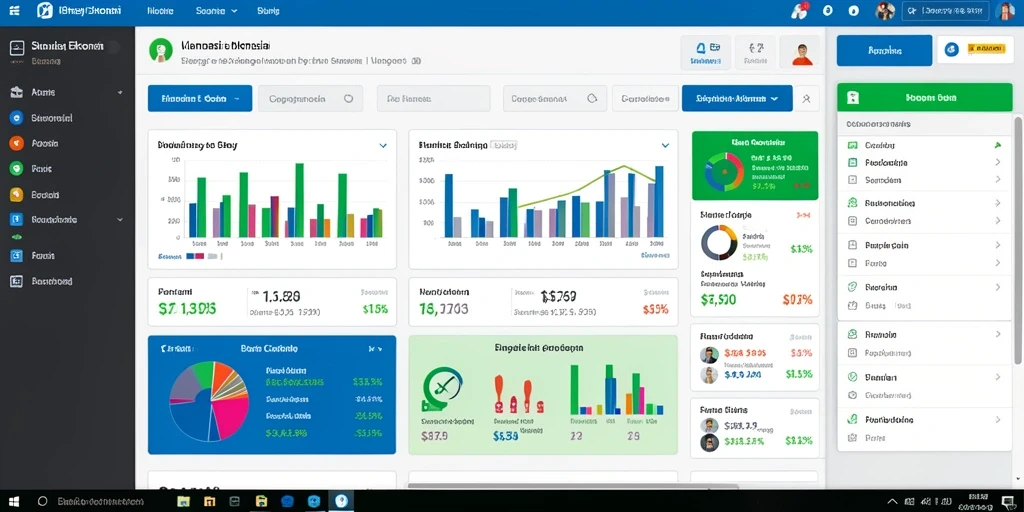Screen dimensions: 1024x512
Task: Click the yellow square sidebar icon
Action: [x=17, y=195]
